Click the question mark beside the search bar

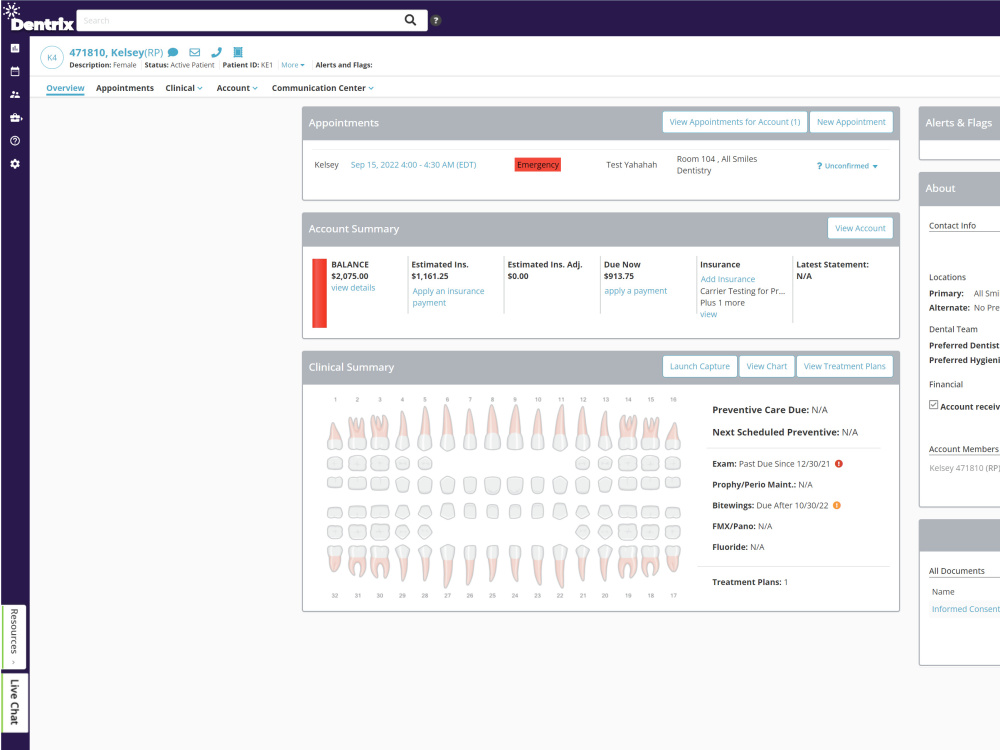point(436,20)
